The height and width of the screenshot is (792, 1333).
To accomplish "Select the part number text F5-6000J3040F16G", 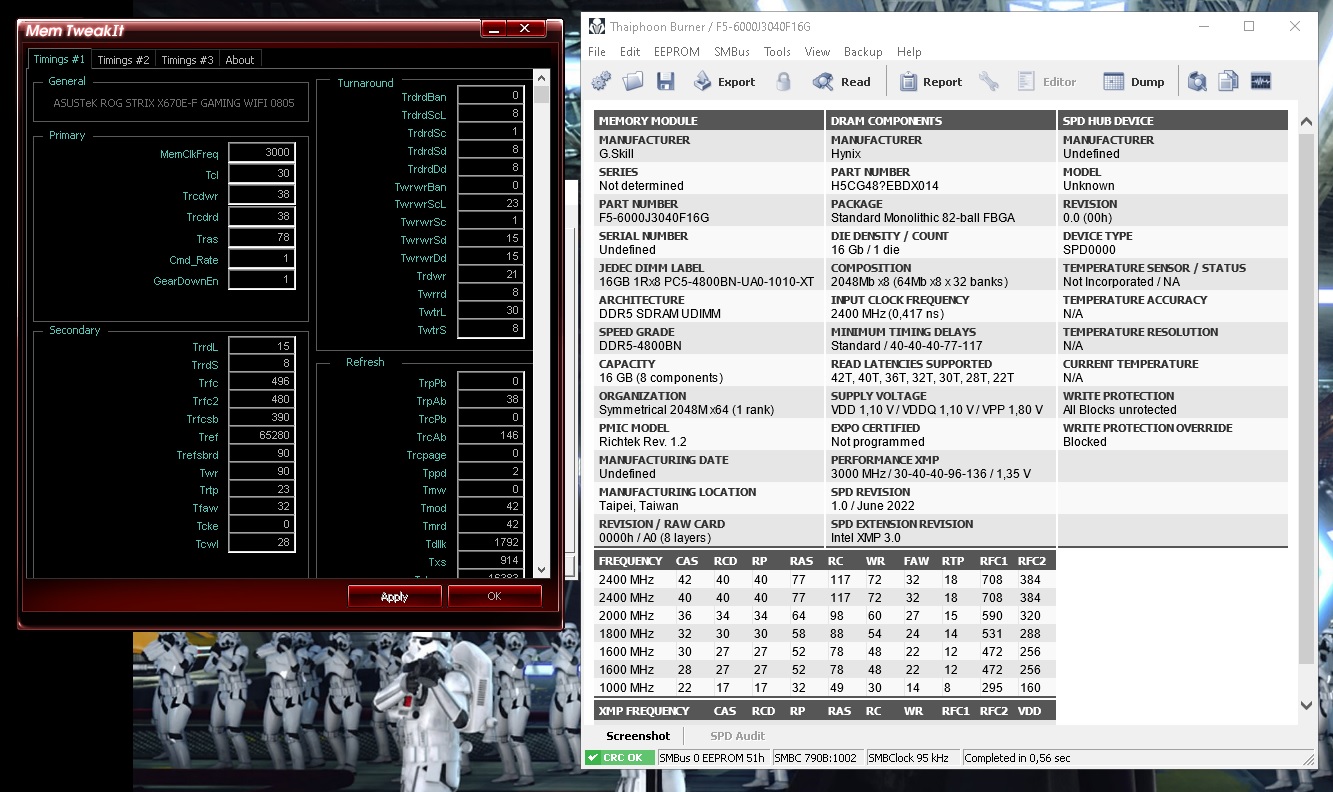I will (654, 218).
